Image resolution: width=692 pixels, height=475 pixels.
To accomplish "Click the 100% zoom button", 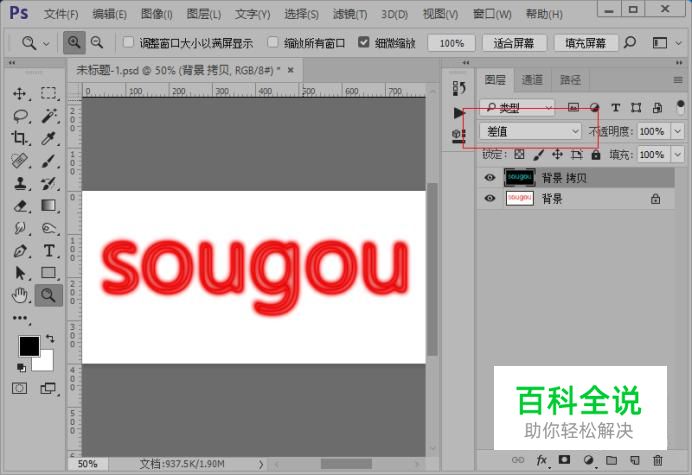I will click(451, 43).
